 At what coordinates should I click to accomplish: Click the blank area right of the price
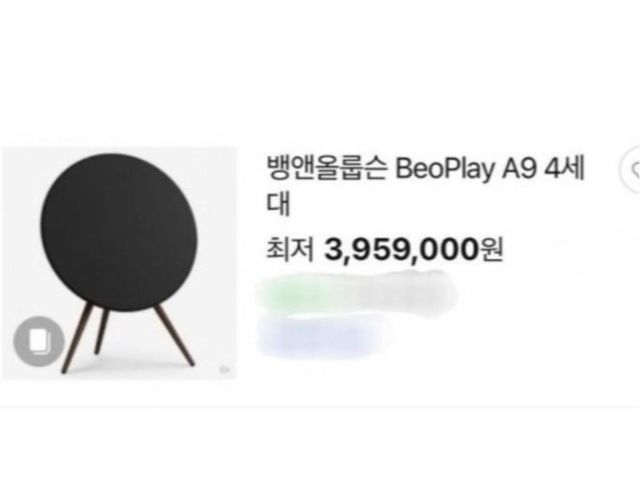(570, 246)
